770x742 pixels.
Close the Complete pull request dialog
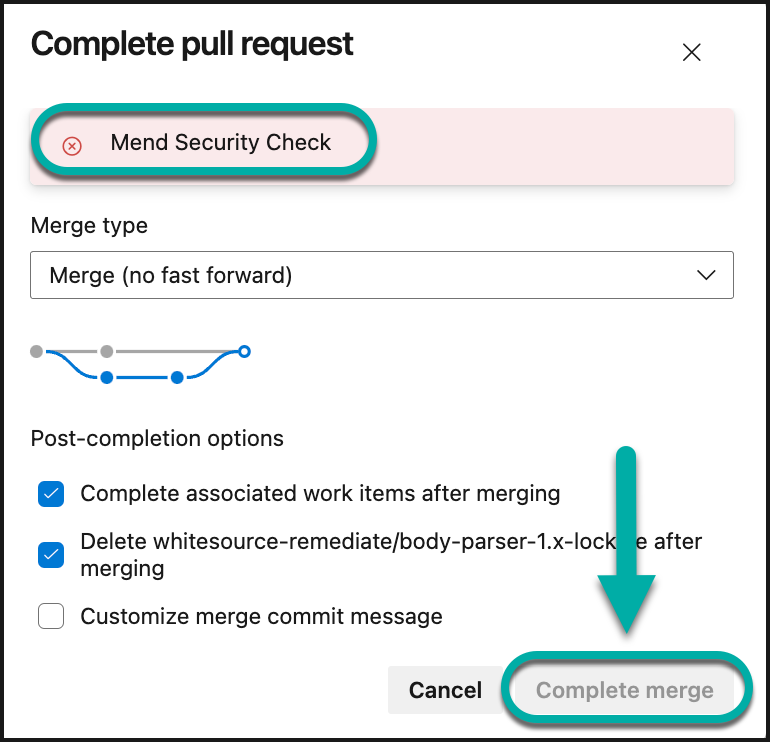click(691, 53)
